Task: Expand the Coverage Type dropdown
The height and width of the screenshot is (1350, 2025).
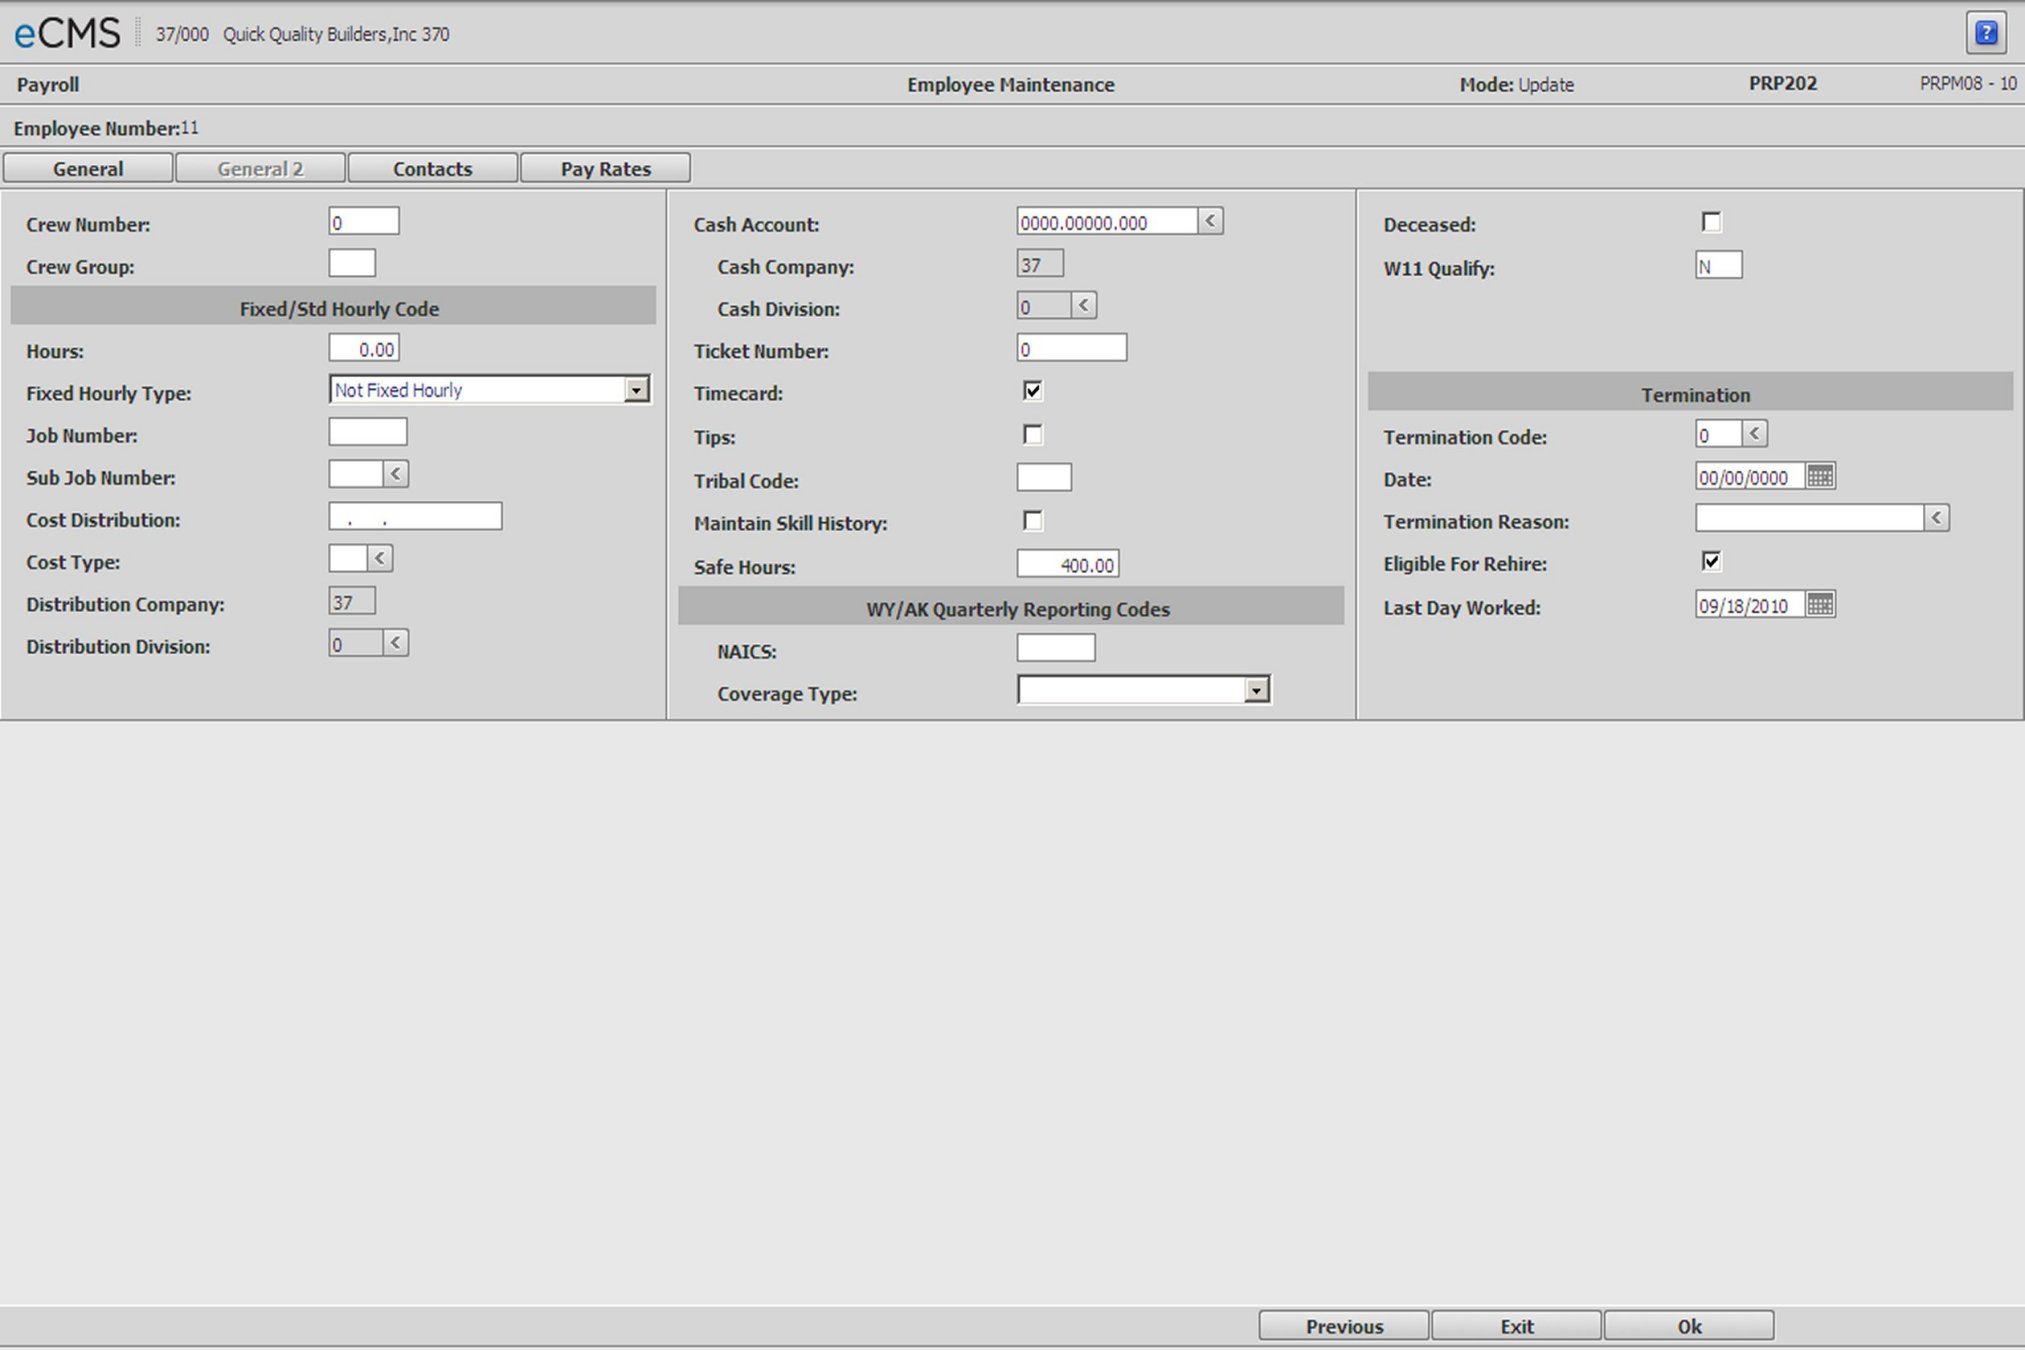Action: point(1257,690)
